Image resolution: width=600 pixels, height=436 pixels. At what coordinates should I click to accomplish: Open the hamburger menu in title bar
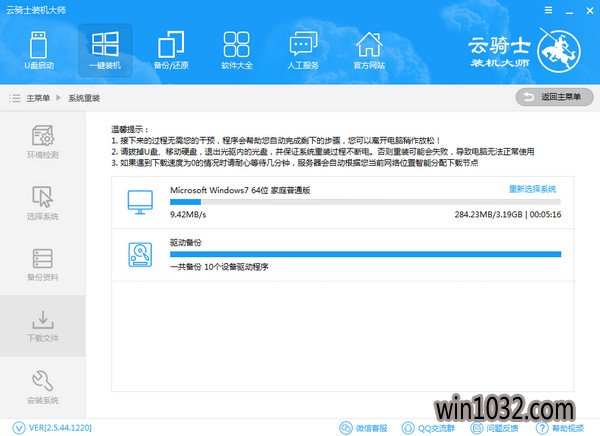548,10
